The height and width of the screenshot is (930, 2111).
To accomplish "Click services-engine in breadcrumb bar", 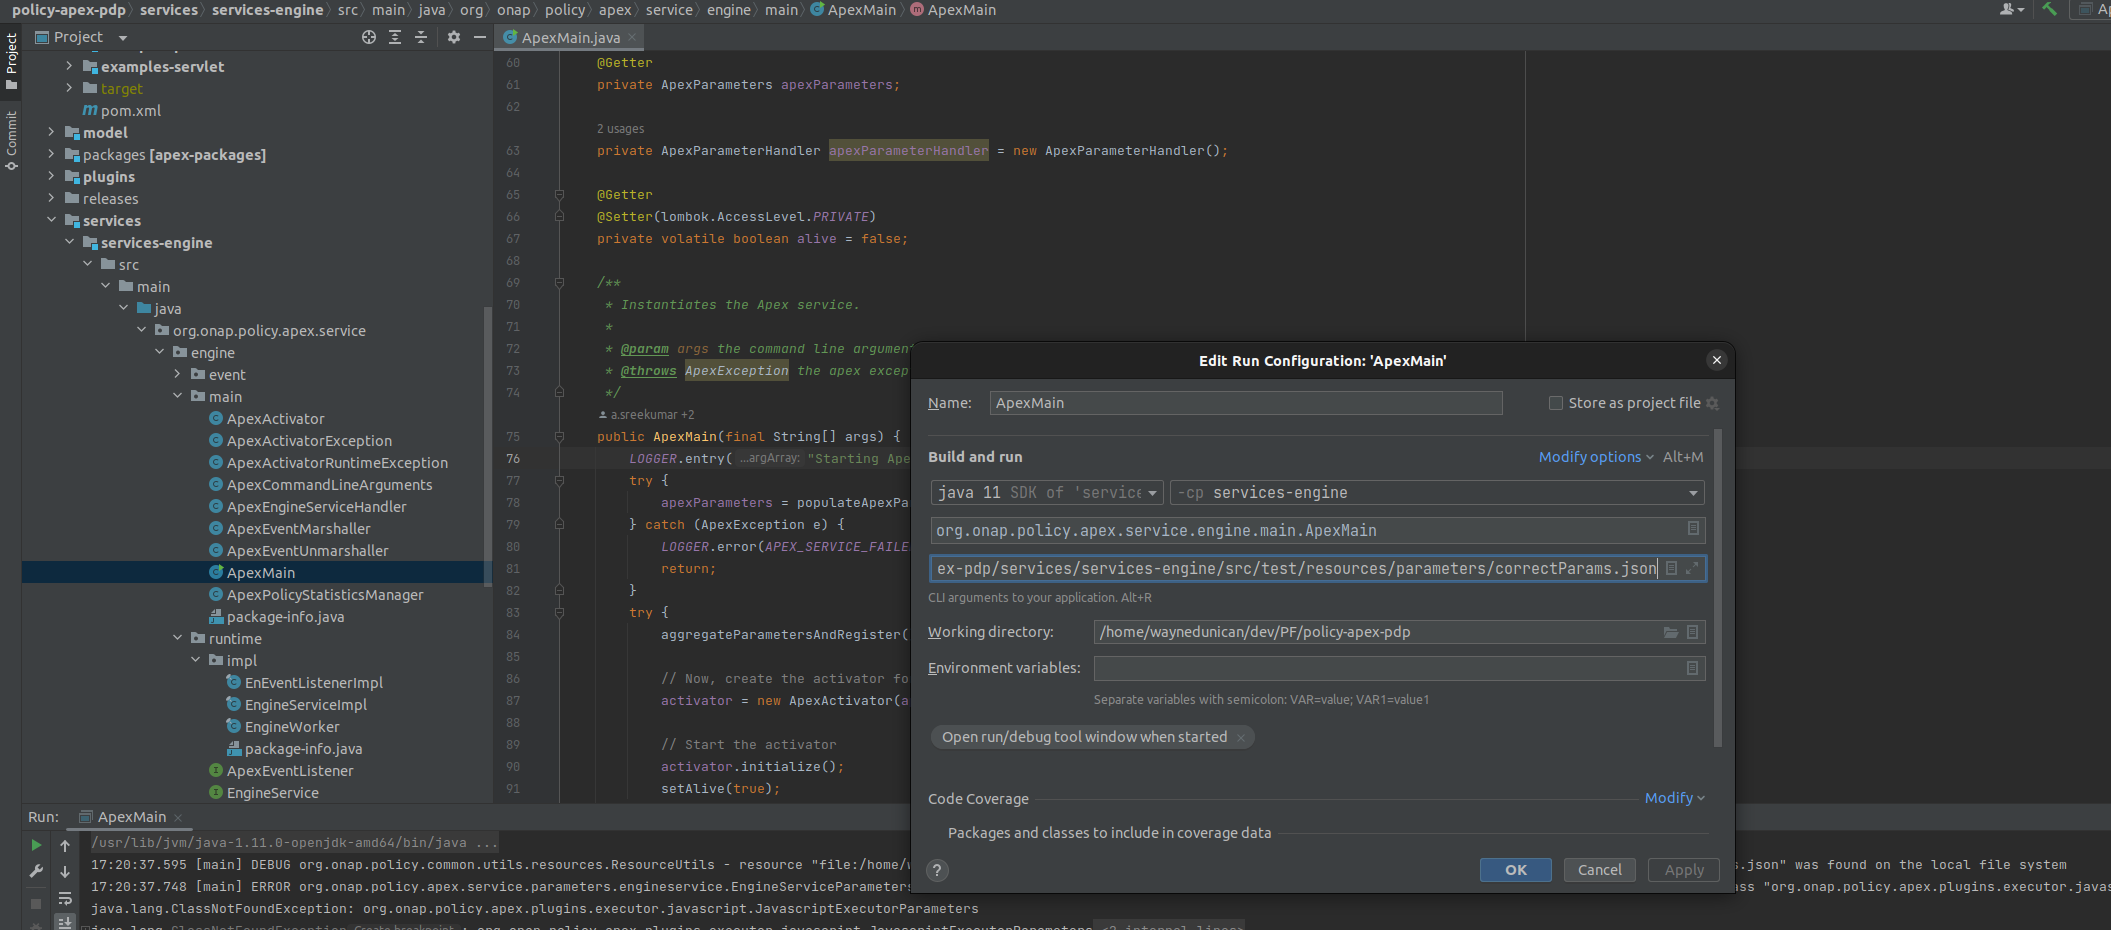I will click(268, 9).
